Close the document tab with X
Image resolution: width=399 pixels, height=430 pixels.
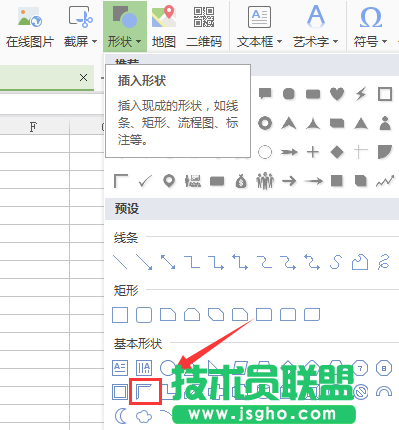[x=83, y=78]
